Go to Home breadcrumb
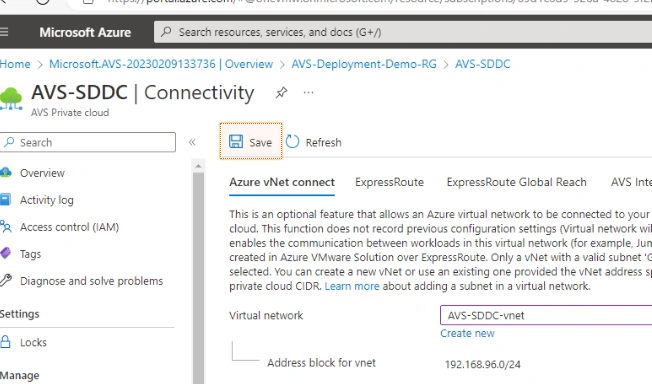The image size is (652, 384). [15, 64]
